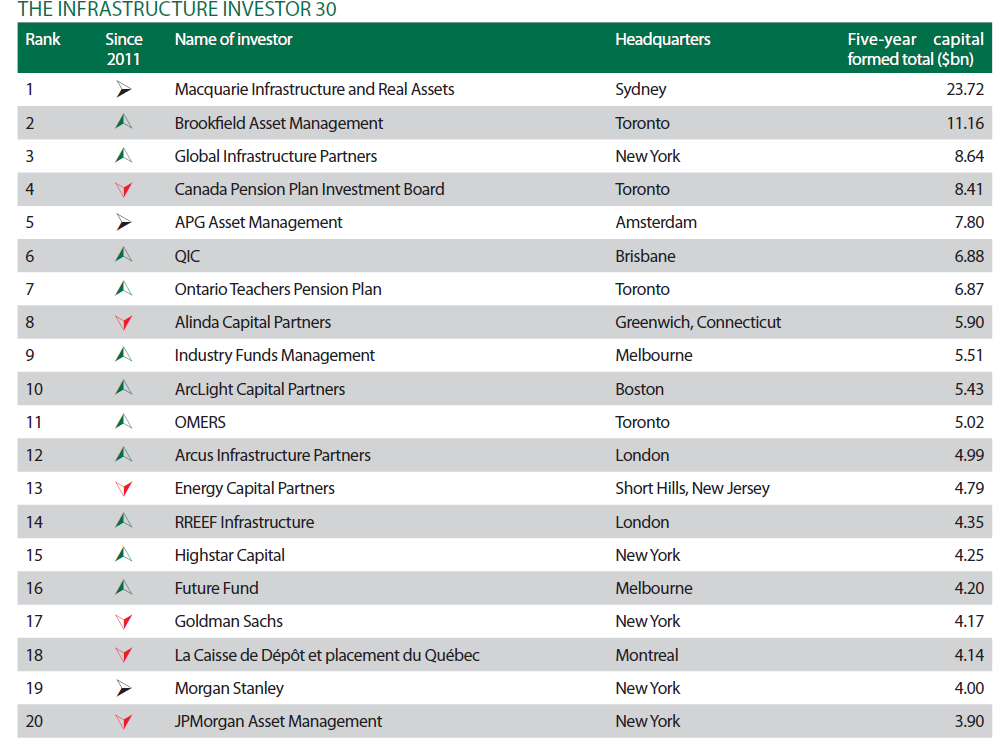Viewport: 1001px width, 739px height.
Task: Click the unchanged arrow icon for APG Asset Management
Action: click(x=124, y=222)
